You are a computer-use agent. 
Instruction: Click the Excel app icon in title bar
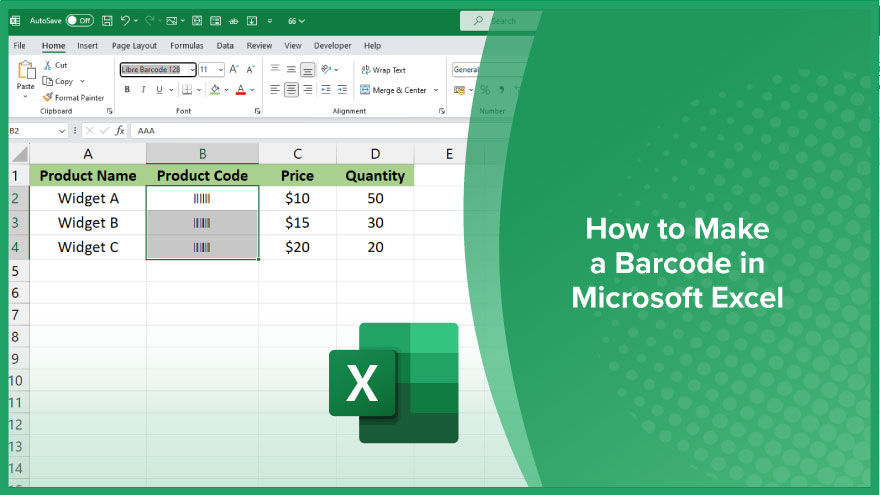pyautogui.click(x=15, y=21)
